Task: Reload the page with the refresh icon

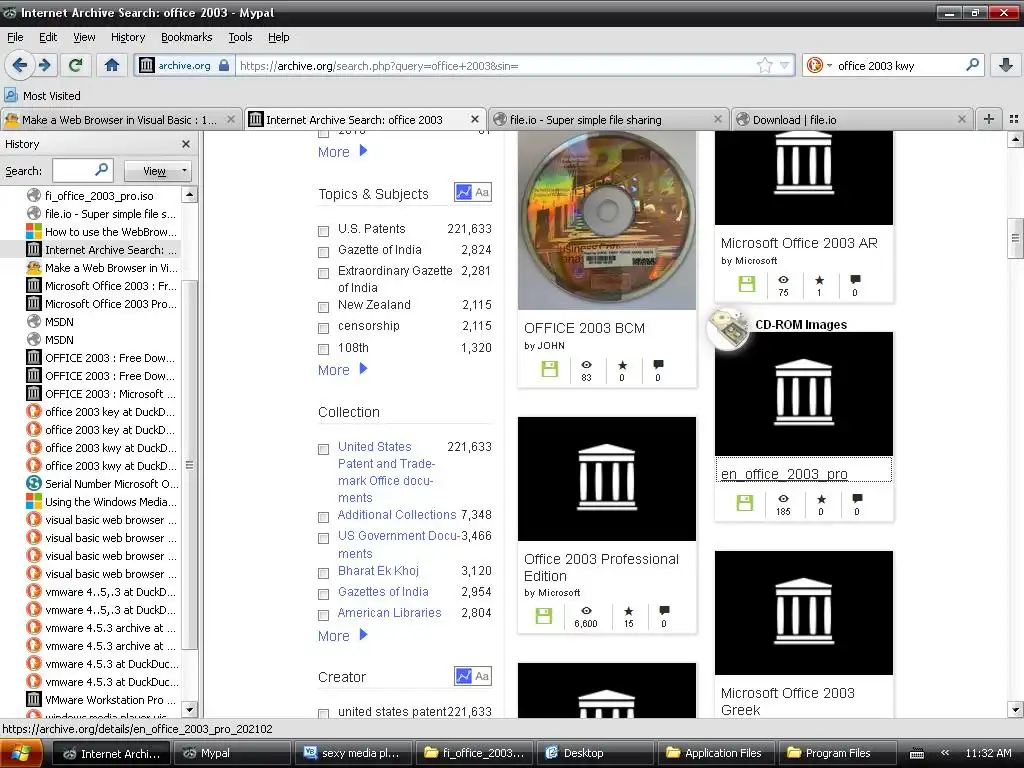Action: point(76,65)
